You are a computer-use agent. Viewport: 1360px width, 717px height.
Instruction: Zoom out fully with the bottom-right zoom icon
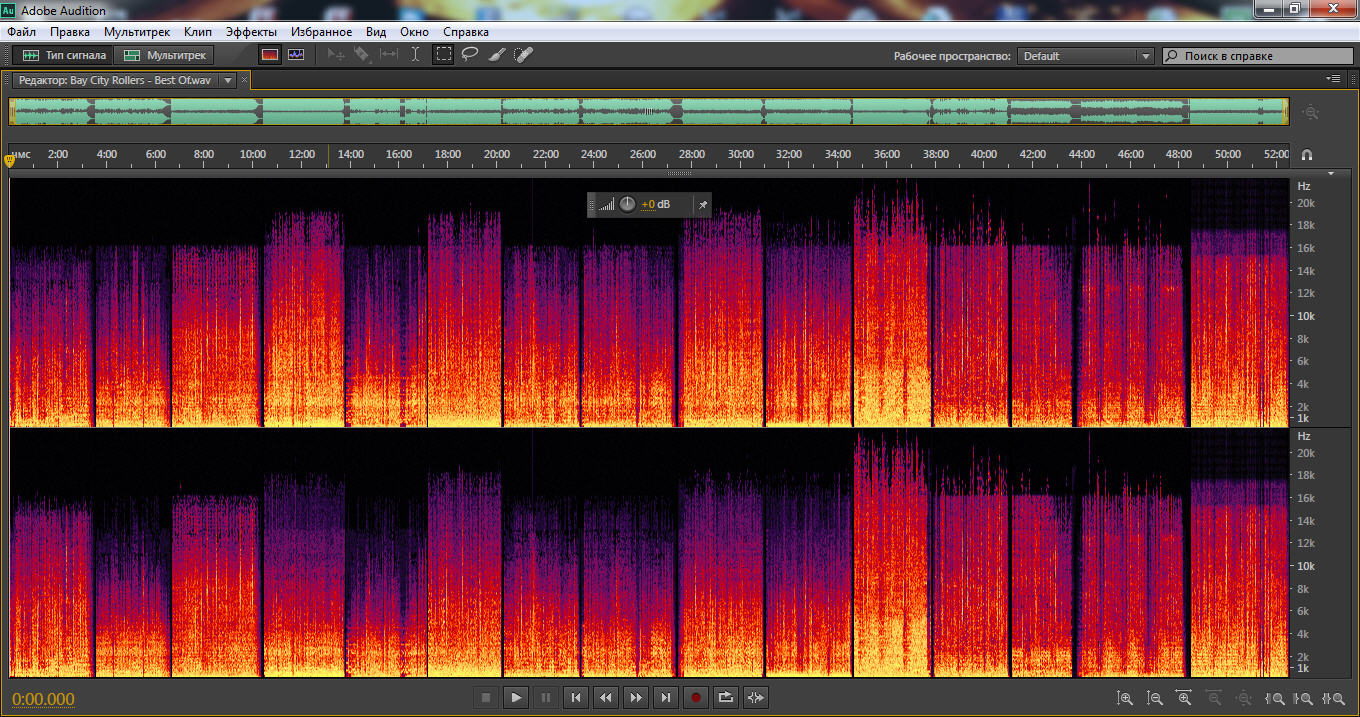[1243, 698]
